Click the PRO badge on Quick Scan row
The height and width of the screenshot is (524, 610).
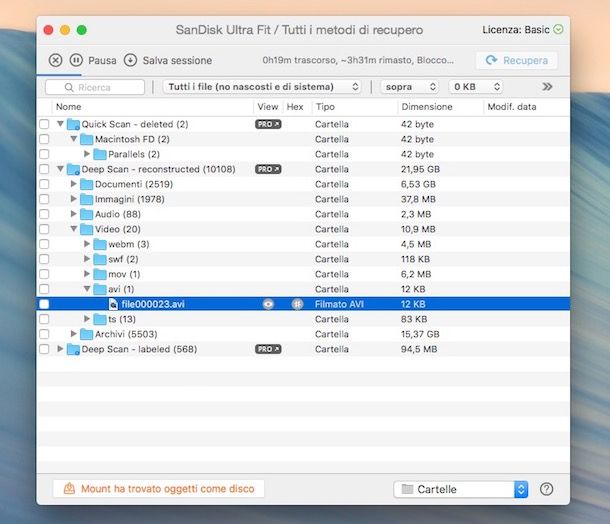pos(268,124)
